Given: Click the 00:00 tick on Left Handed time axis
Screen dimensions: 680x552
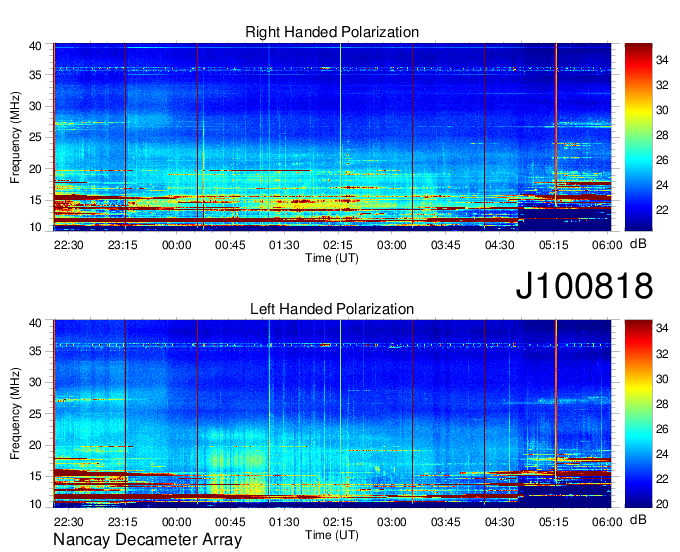Looking at the screenshot, I should (177, 522).
